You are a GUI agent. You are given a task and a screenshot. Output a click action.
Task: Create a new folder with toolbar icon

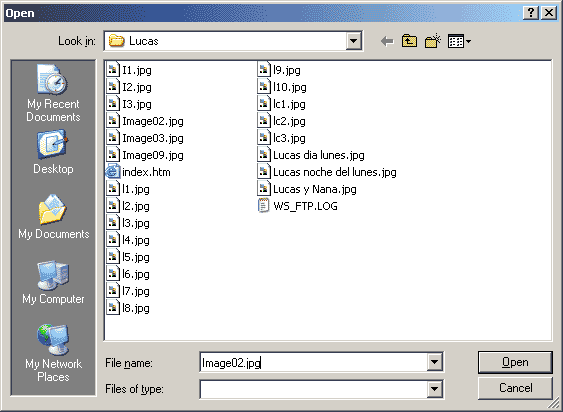(x=433, y=41)
